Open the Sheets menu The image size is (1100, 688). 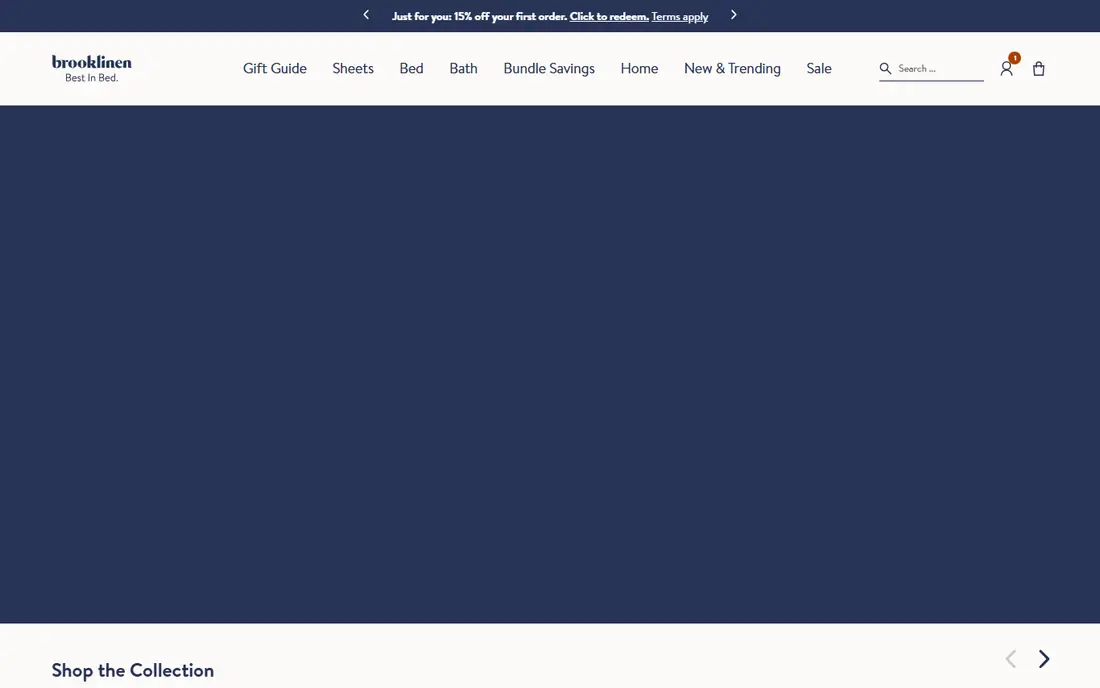(x=353, y=69)
